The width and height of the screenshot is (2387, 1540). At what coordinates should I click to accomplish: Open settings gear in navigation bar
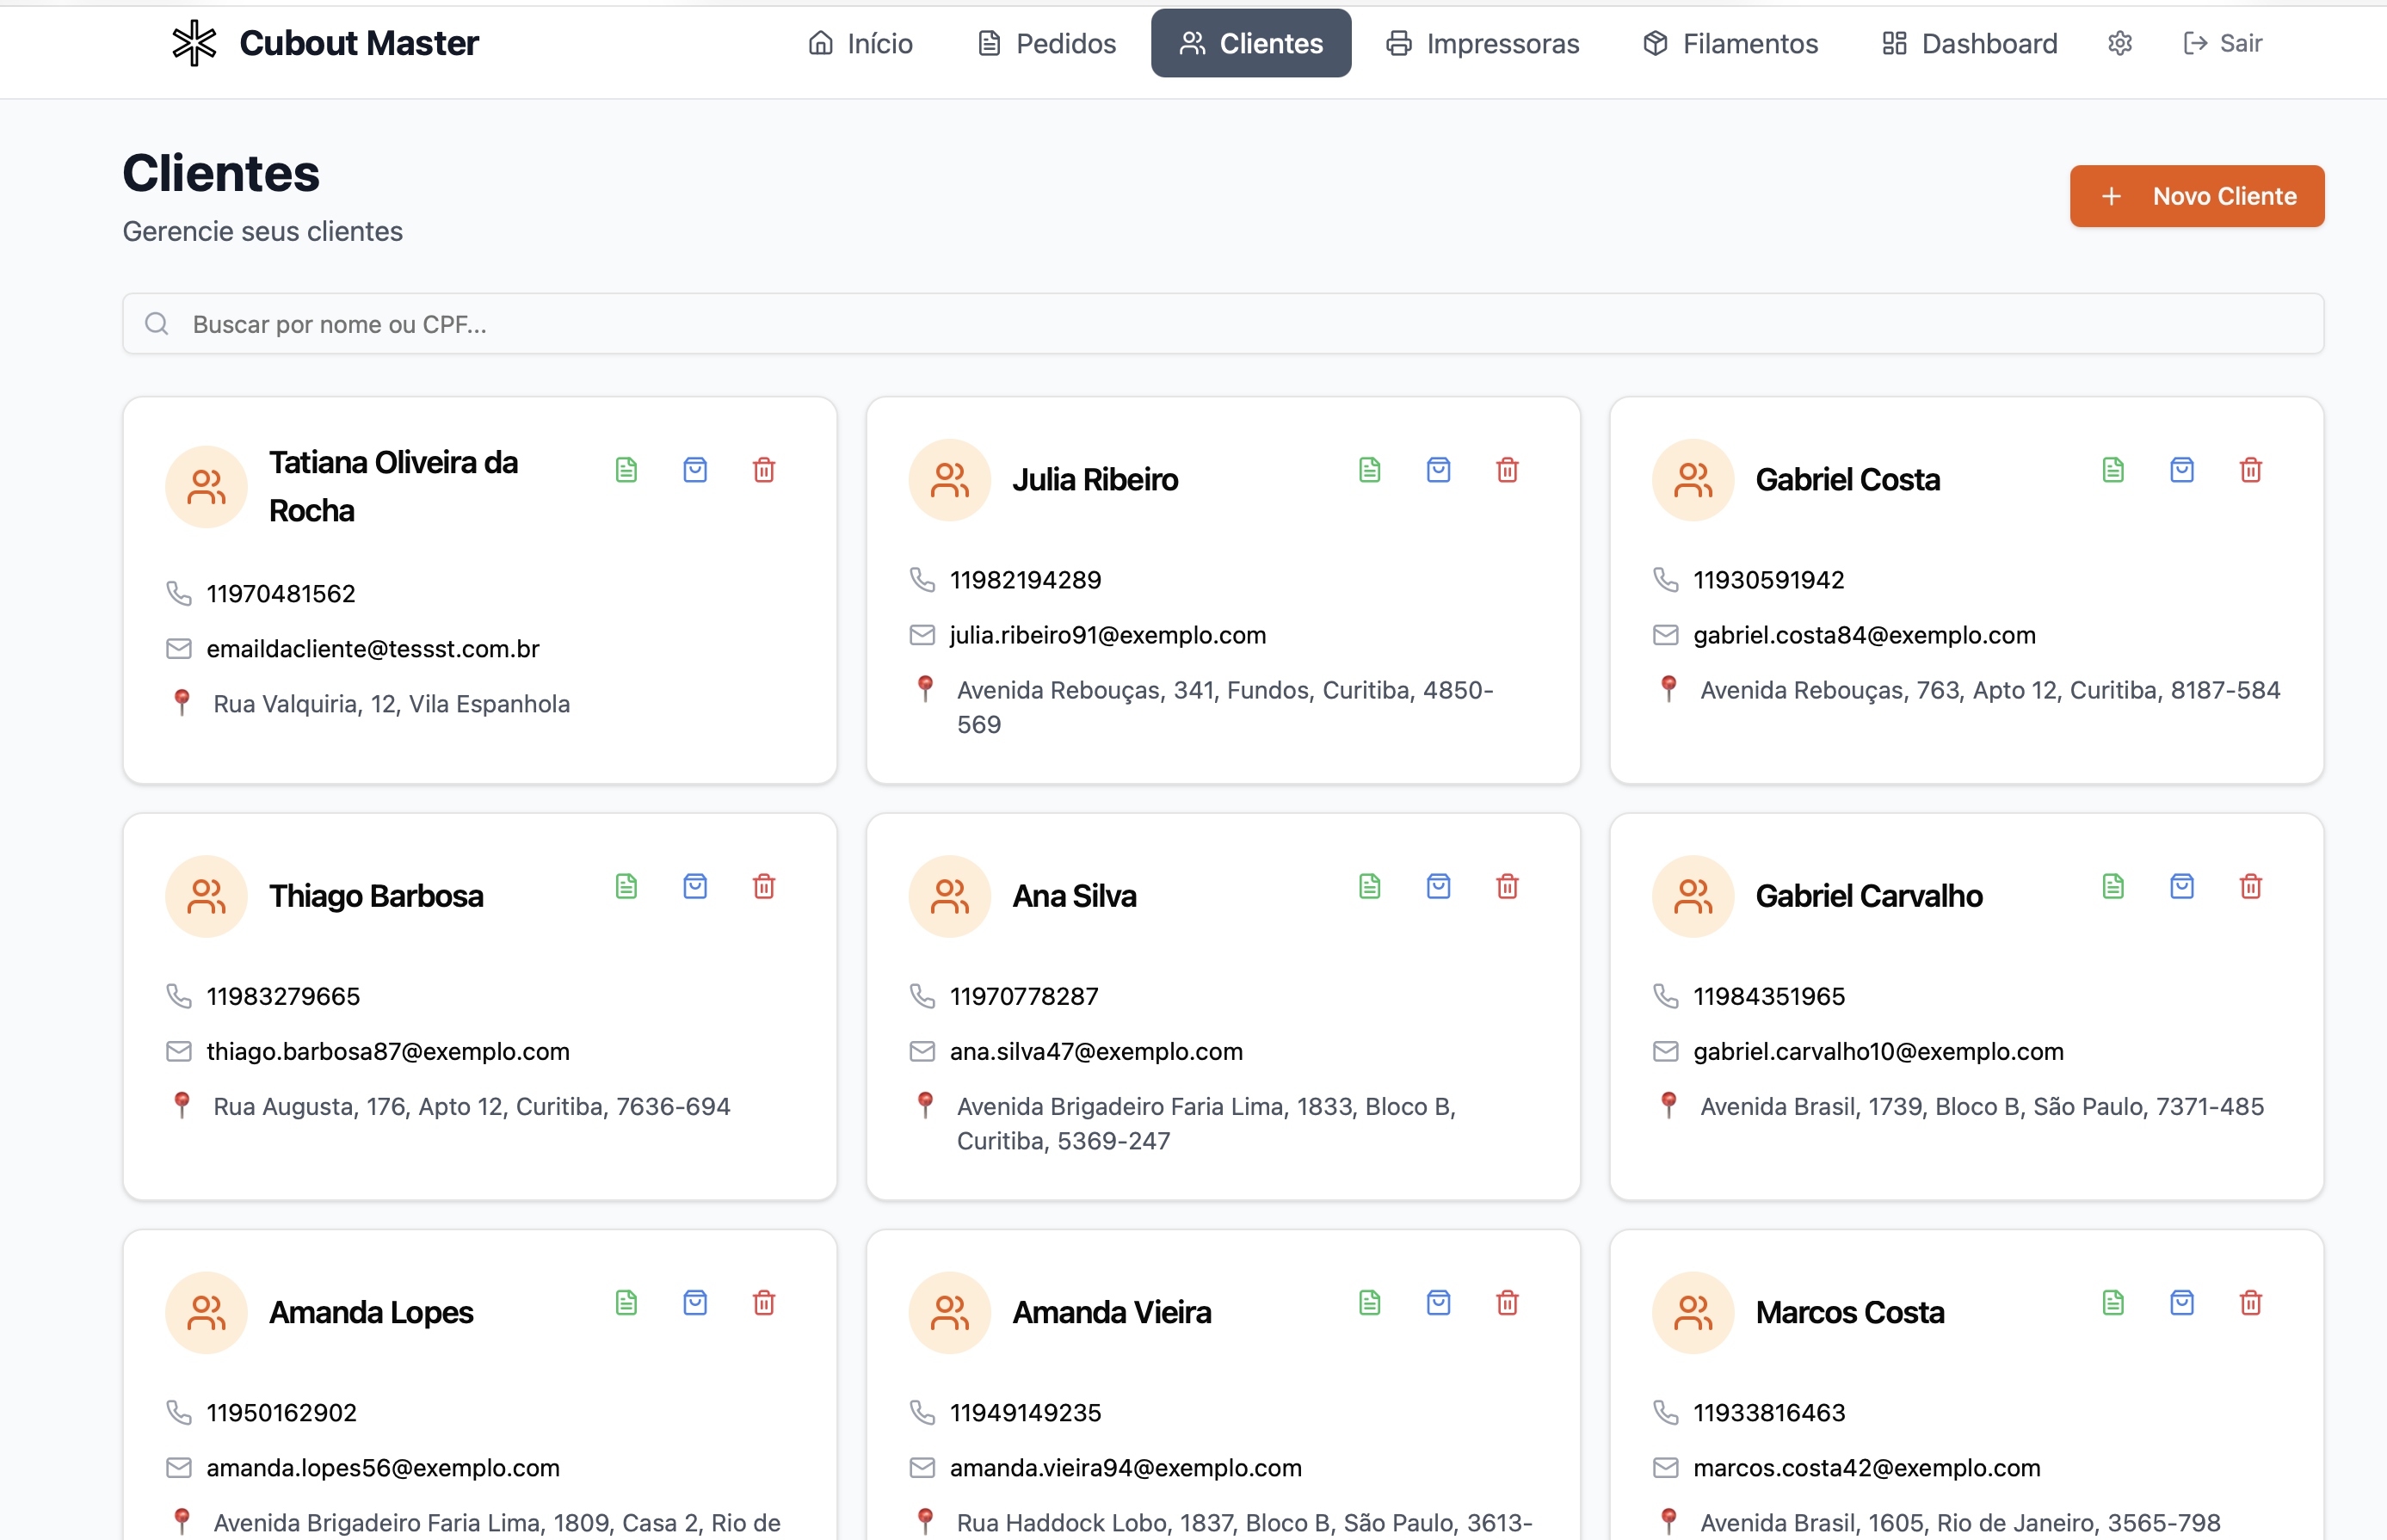(2120, 43)
